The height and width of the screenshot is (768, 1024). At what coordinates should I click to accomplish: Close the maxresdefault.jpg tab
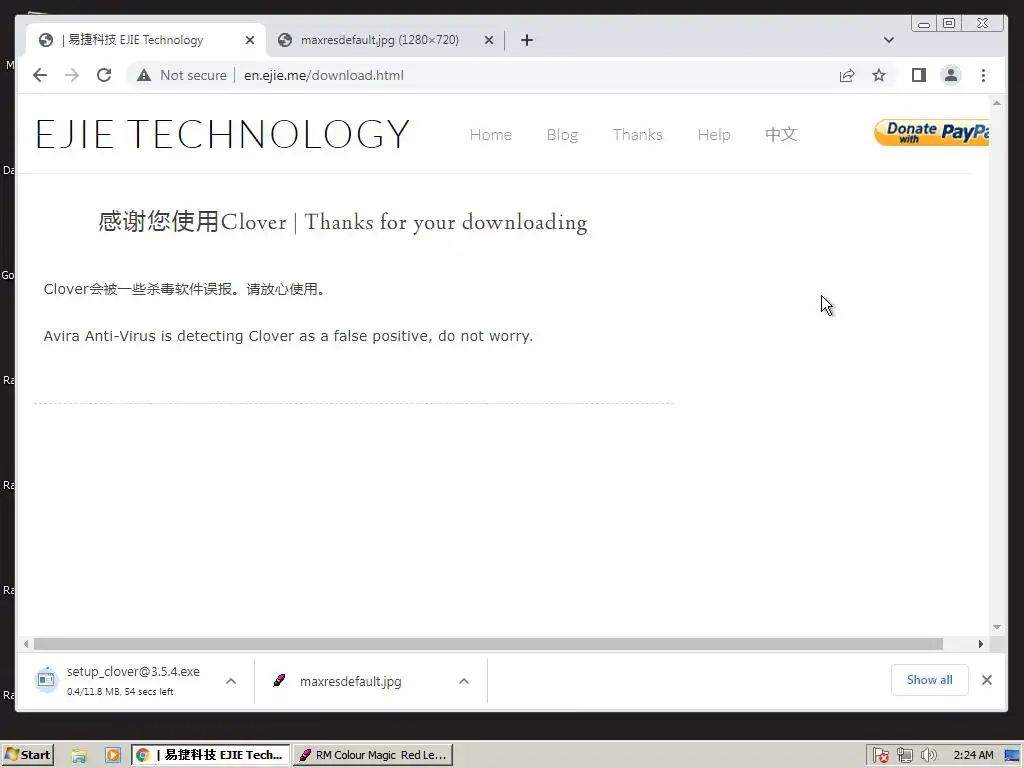pos(488,40)
